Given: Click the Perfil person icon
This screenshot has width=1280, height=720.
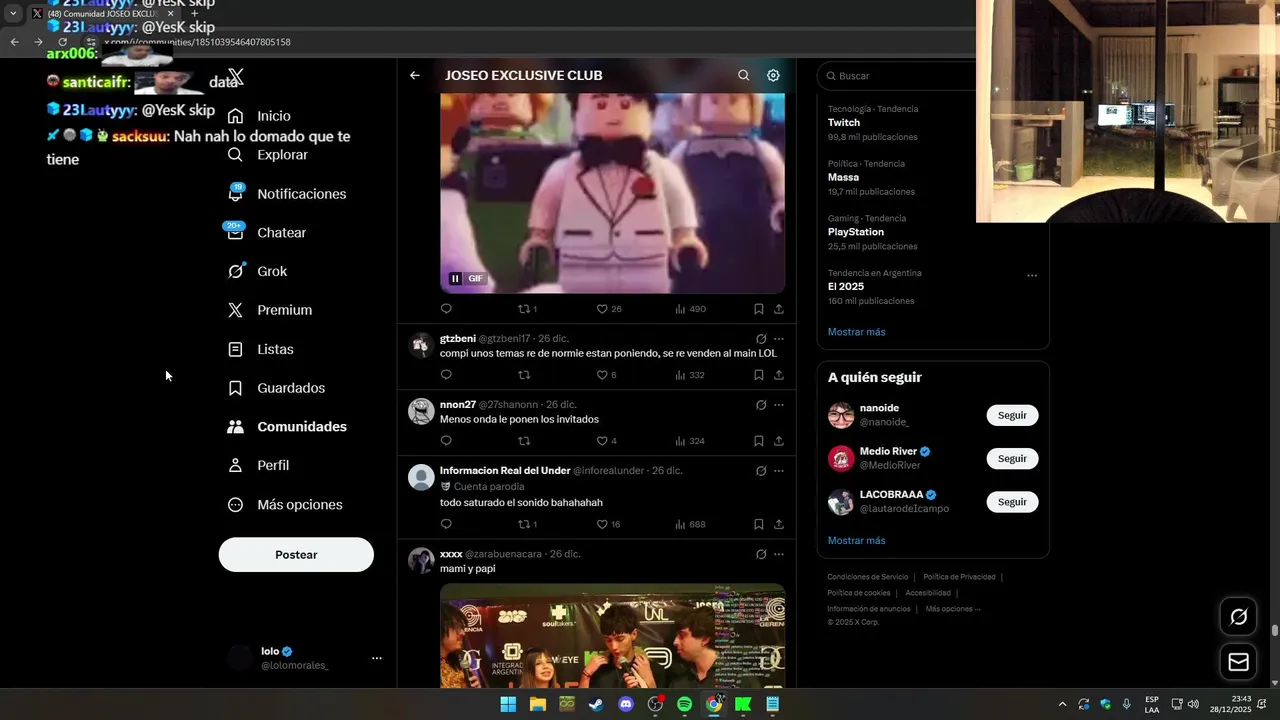Looking at the screenshot, I should tap(235, 465).
